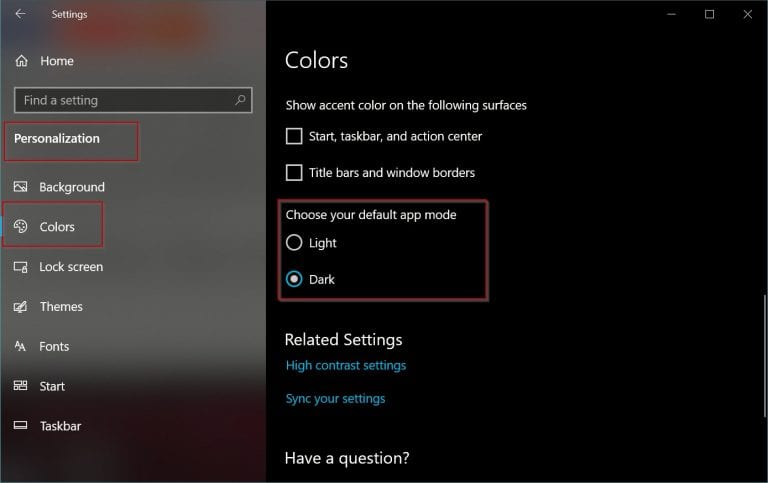Click the Themes brush icon

tap(21, 307)
